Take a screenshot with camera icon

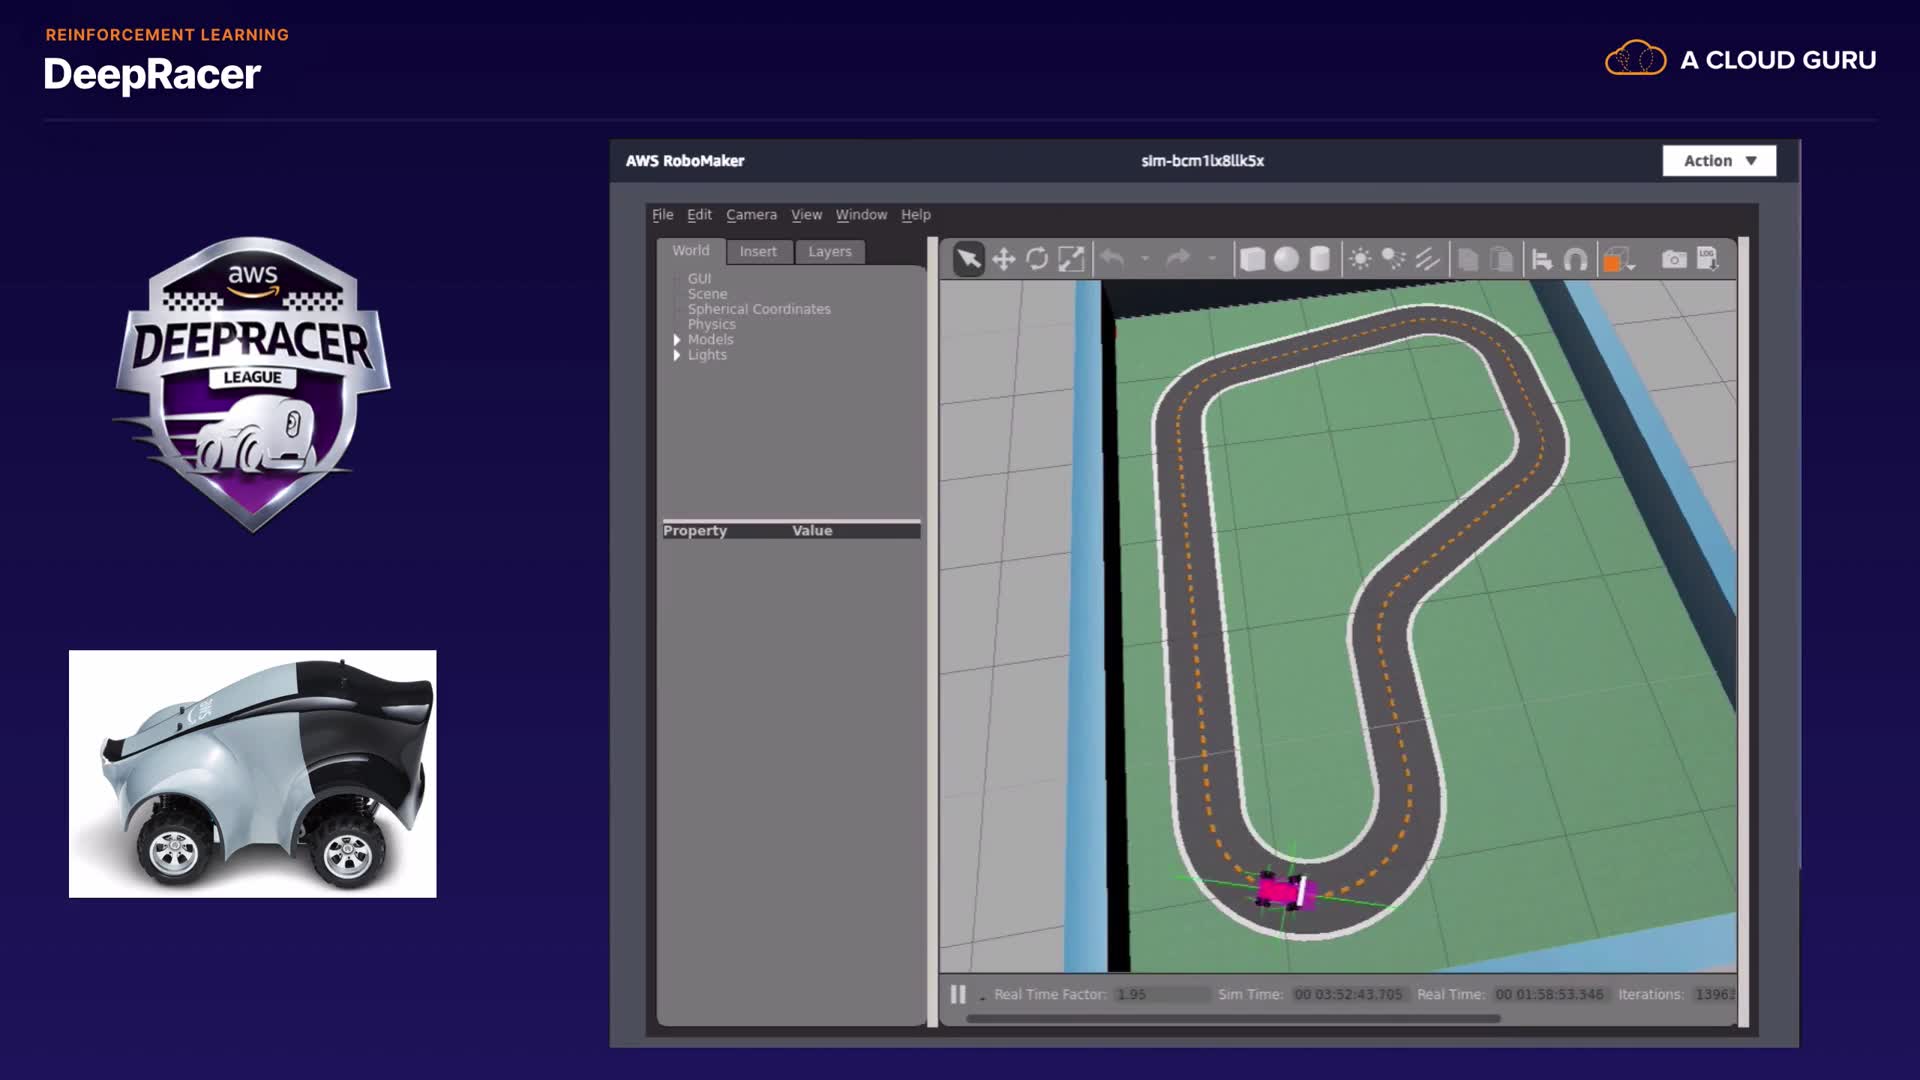click(1673, 260)
